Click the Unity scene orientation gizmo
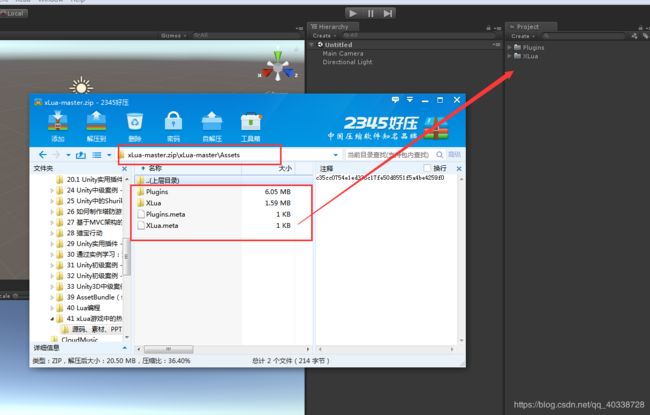 coord(278,67)
